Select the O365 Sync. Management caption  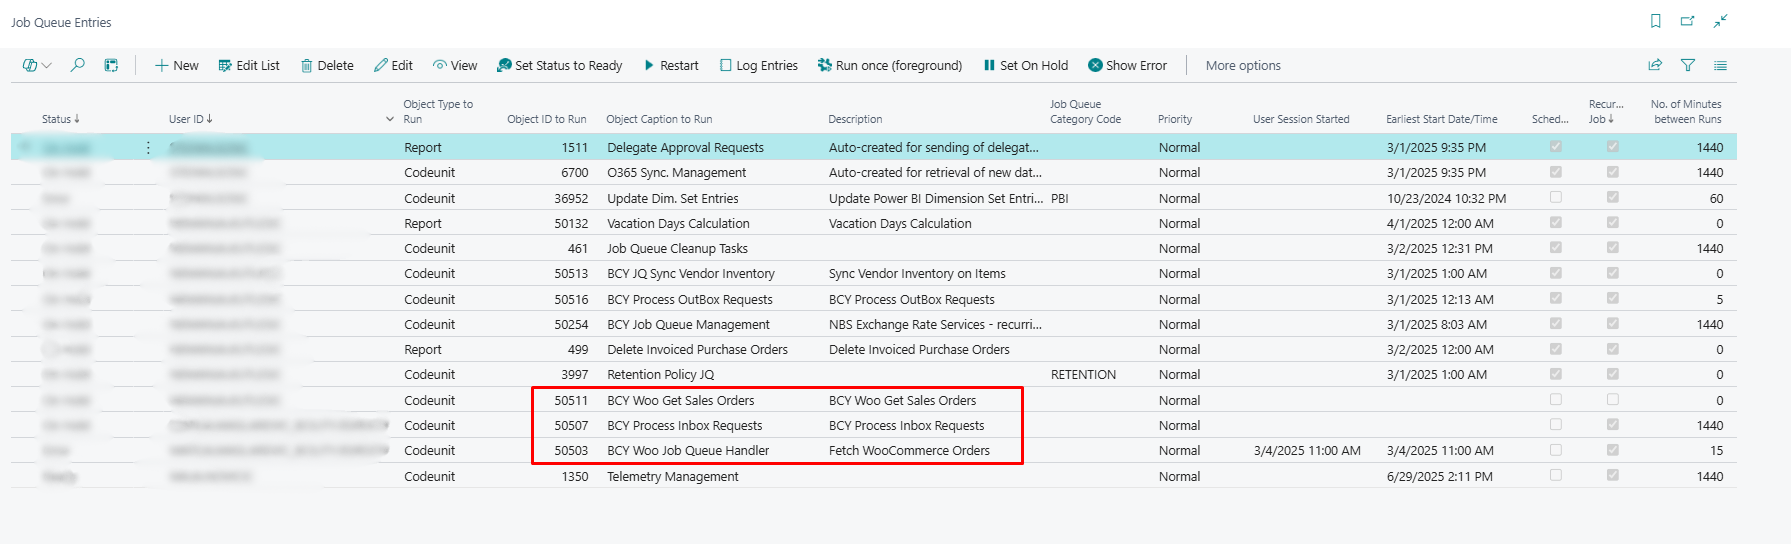676,173
